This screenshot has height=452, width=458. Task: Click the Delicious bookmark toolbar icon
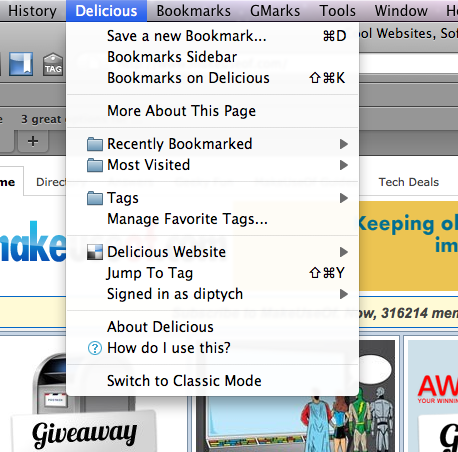pyautogui.click(x=21, y=63)
